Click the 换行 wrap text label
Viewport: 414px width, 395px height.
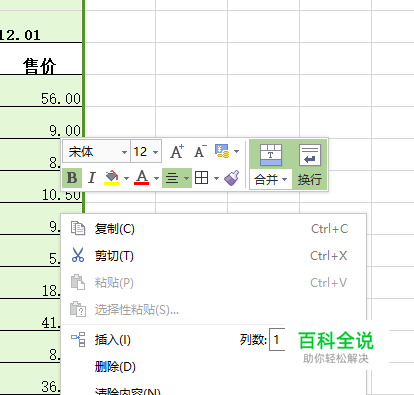[310, 179]
